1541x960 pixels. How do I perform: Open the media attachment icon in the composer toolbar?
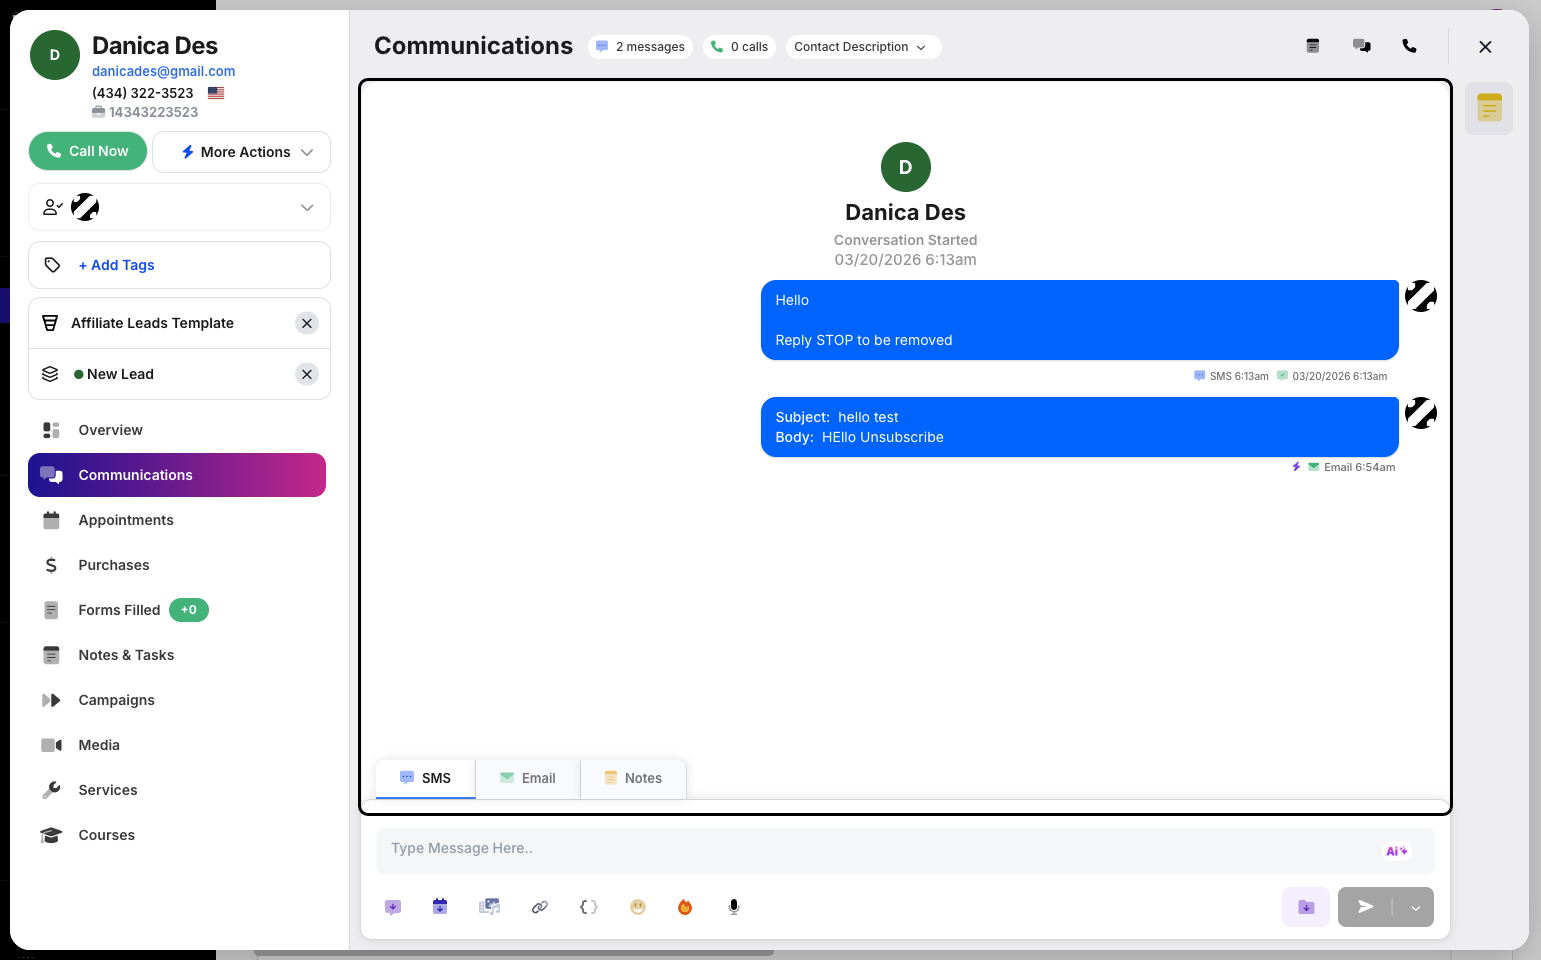pyautogui.click(x=489, y=907)
